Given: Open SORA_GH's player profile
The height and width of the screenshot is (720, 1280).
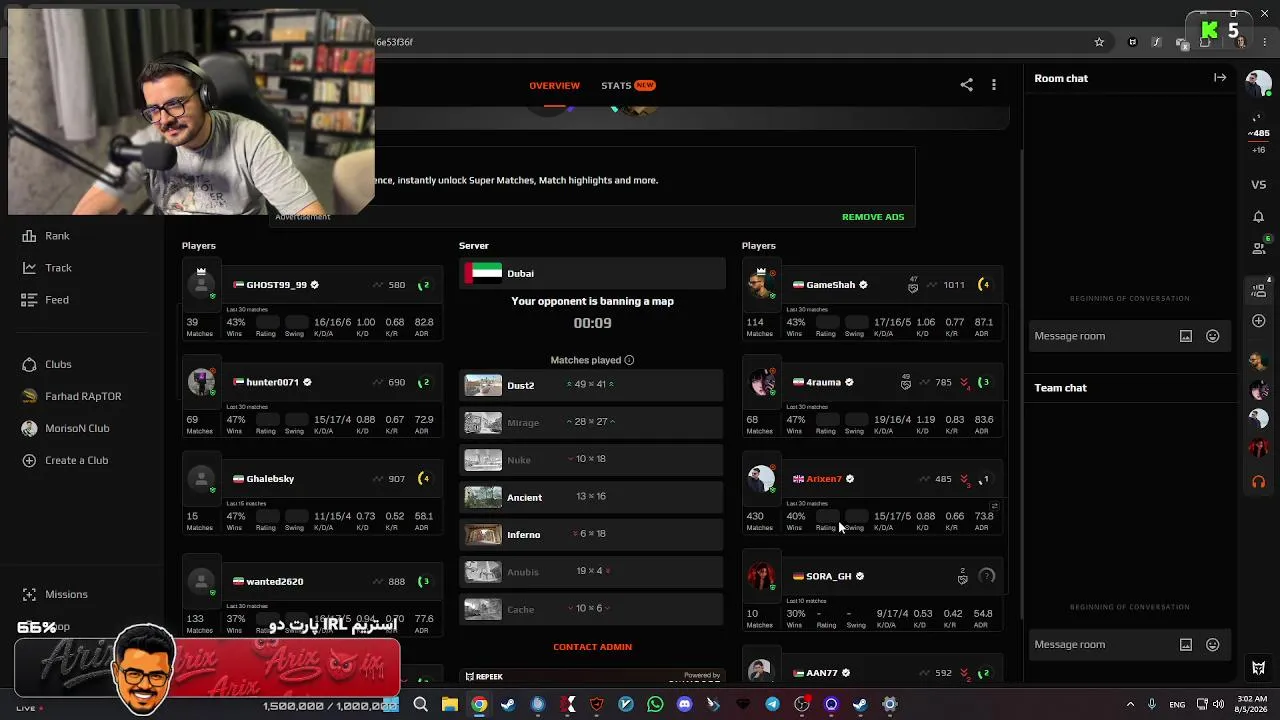Looking at the screenshot, I should pos(829,576).
